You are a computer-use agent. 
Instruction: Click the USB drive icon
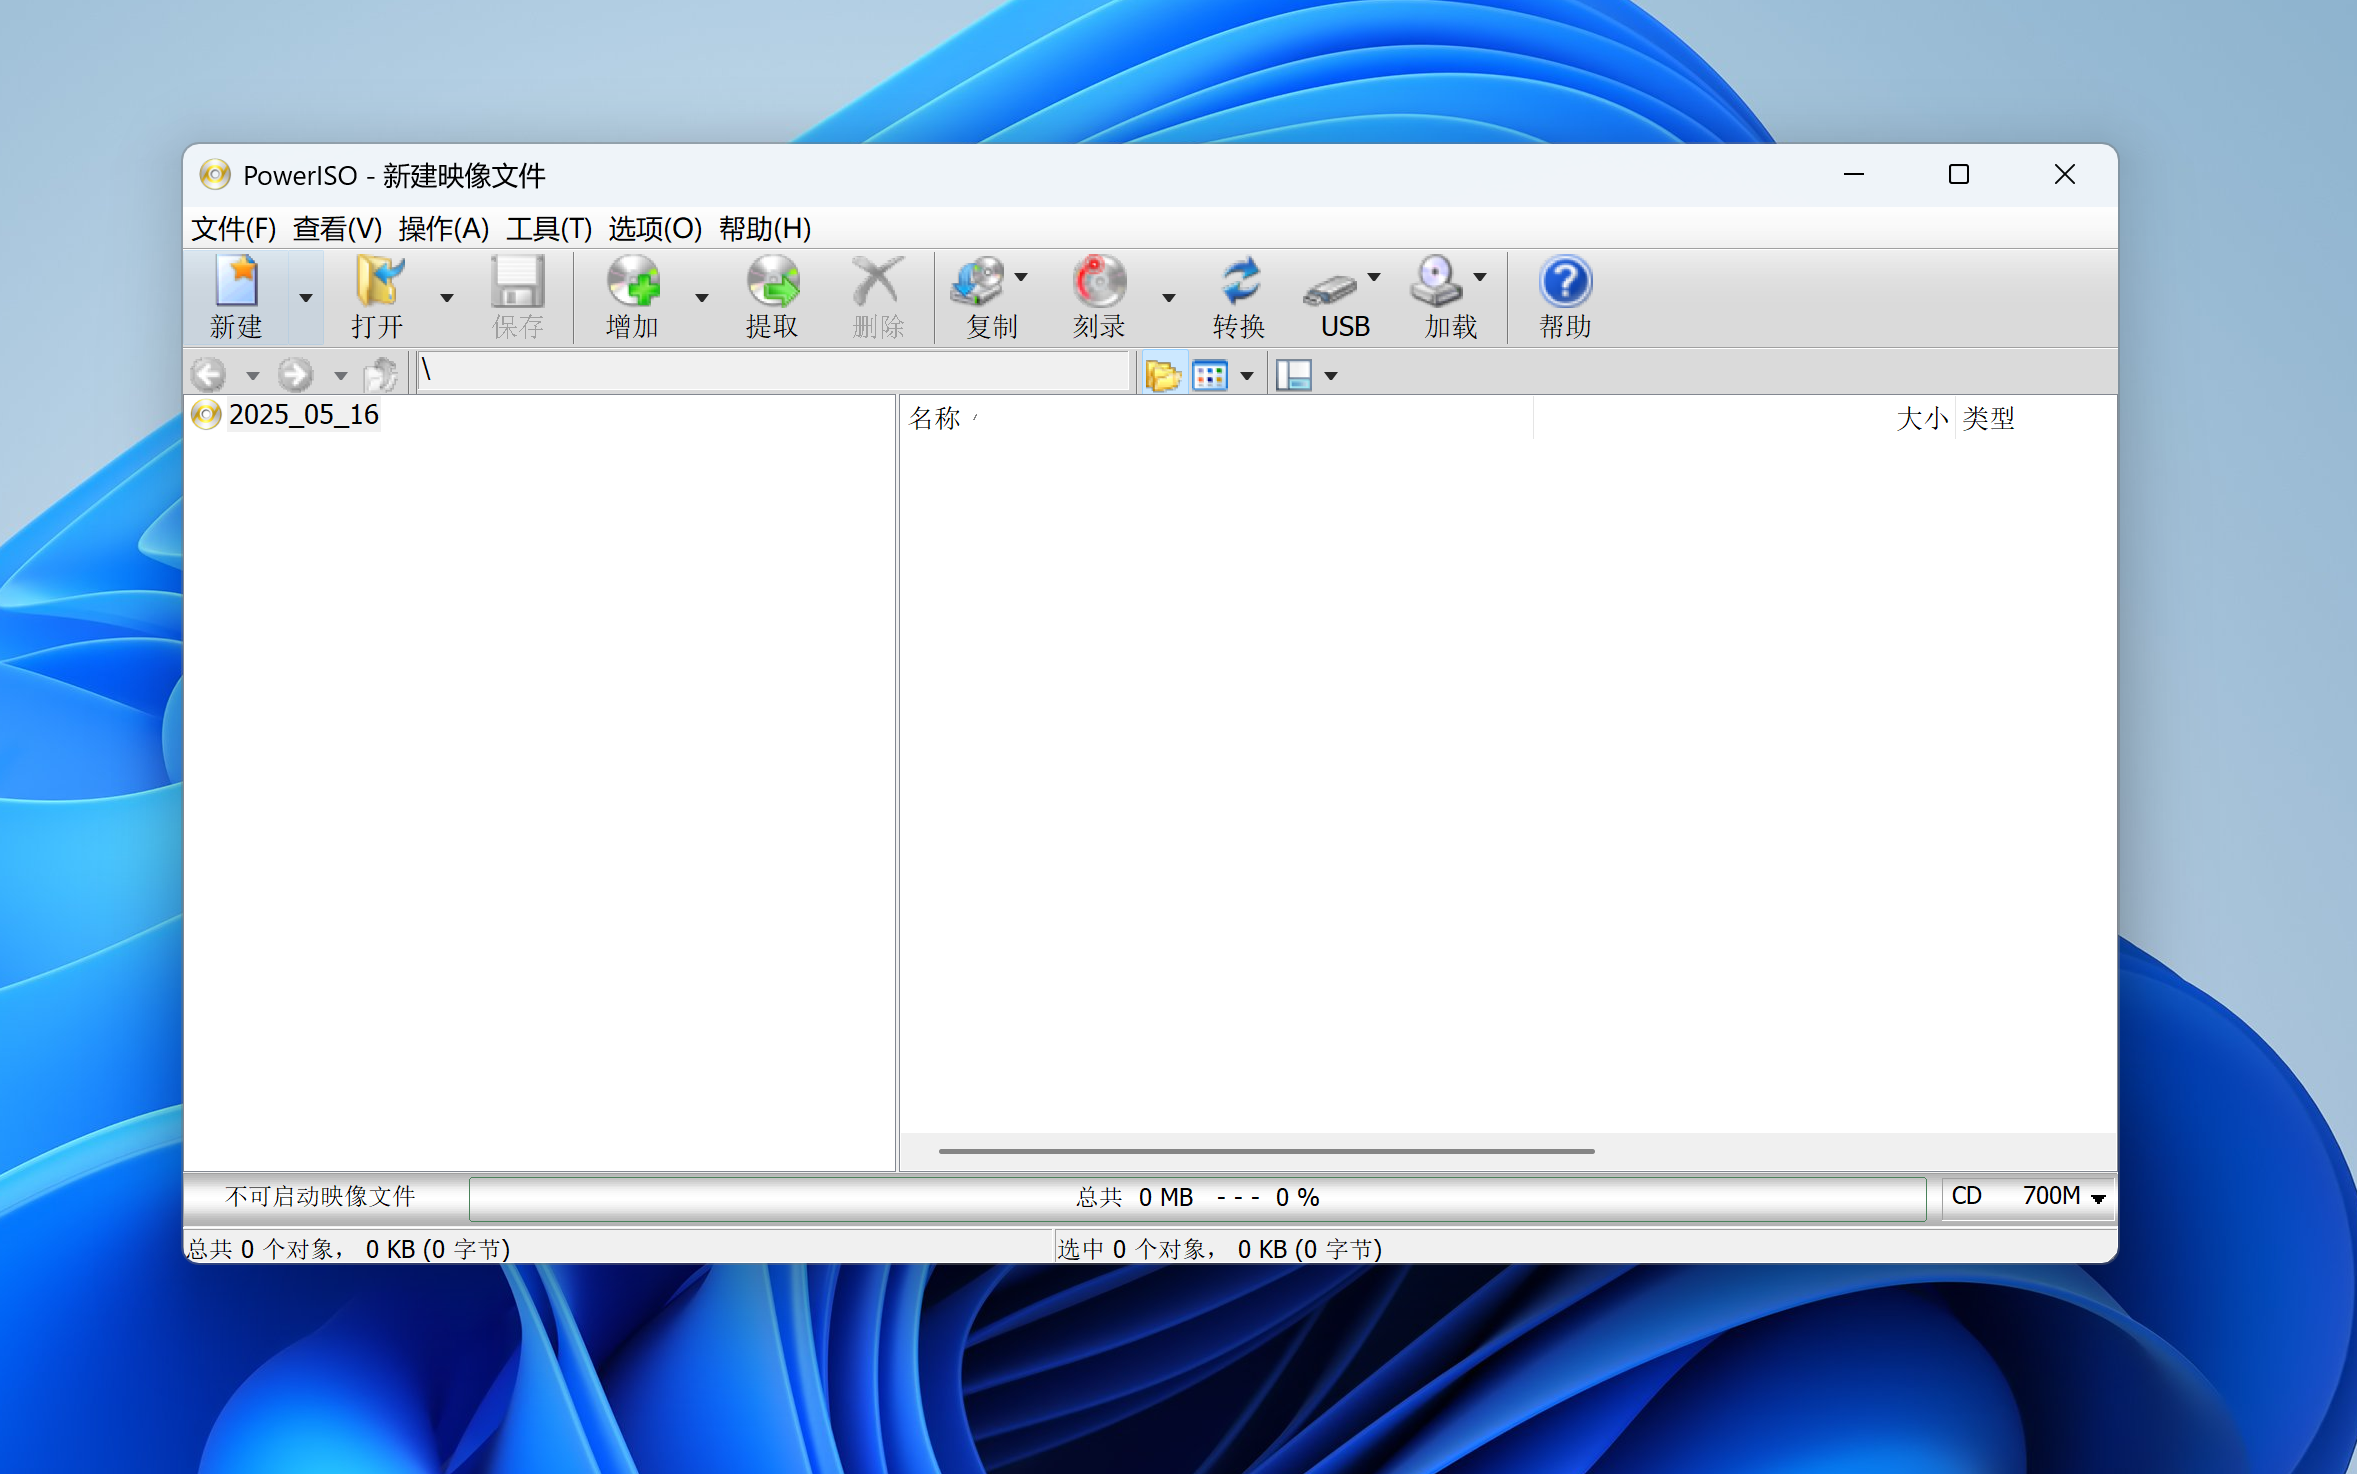[x=1331, y=288]
